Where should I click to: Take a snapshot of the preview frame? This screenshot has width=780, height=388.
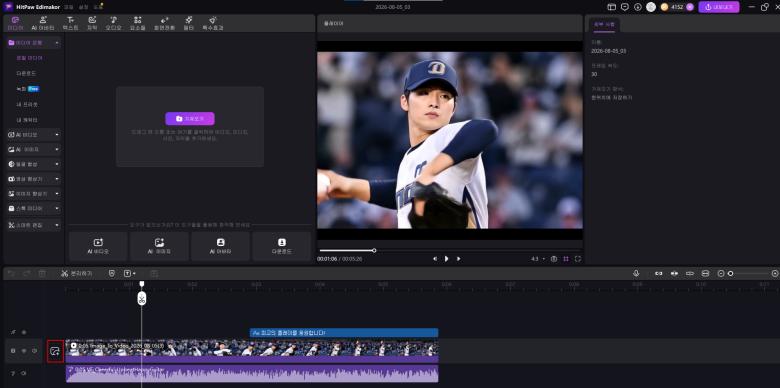coord(554,259)
